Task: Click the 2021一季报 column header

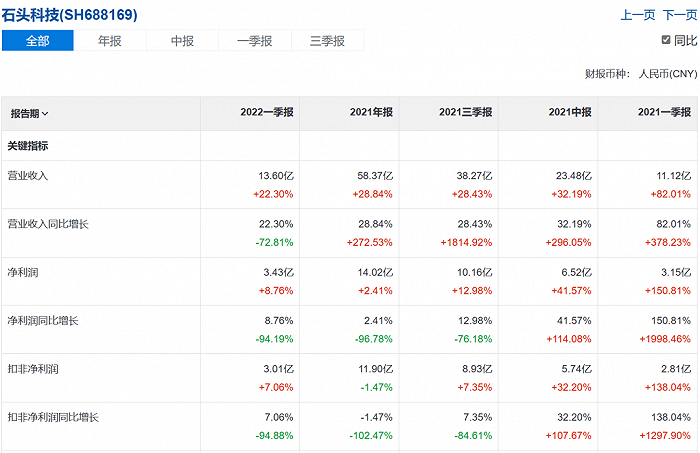Action: [x=664, y=112]
